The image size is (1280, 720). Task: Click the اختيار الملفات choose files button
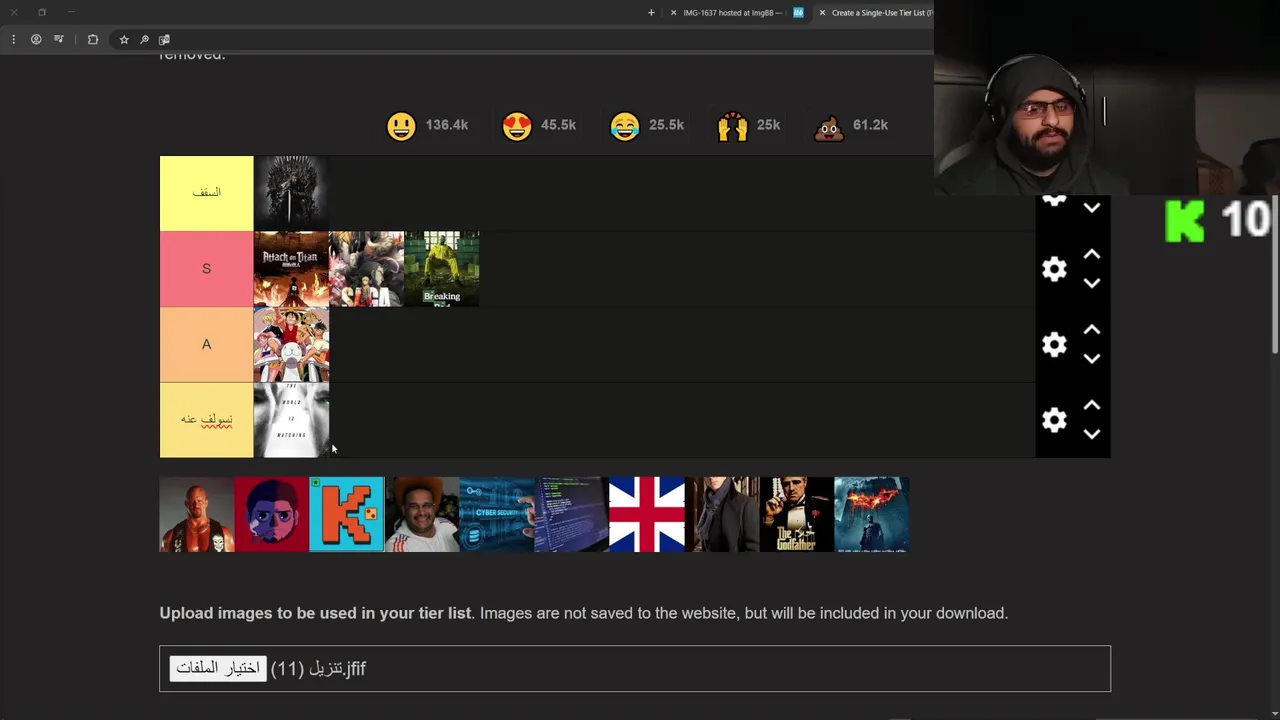(218, 668)
